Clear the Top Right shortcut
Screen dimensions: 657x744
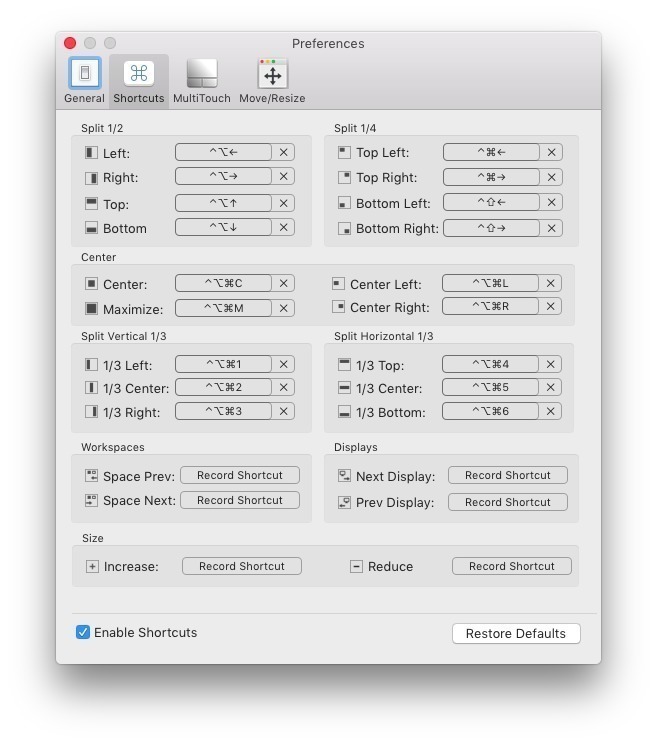[x=551, y=176]
